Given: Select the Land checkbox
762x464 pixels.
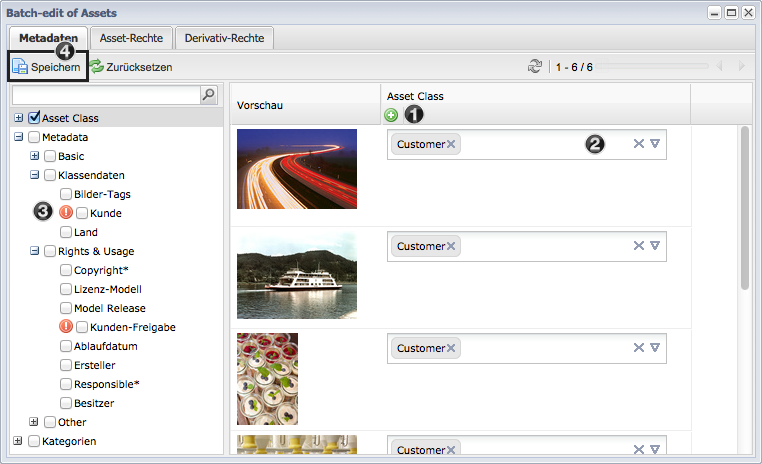Looking at the screenshot, I should tap(66, 232).
